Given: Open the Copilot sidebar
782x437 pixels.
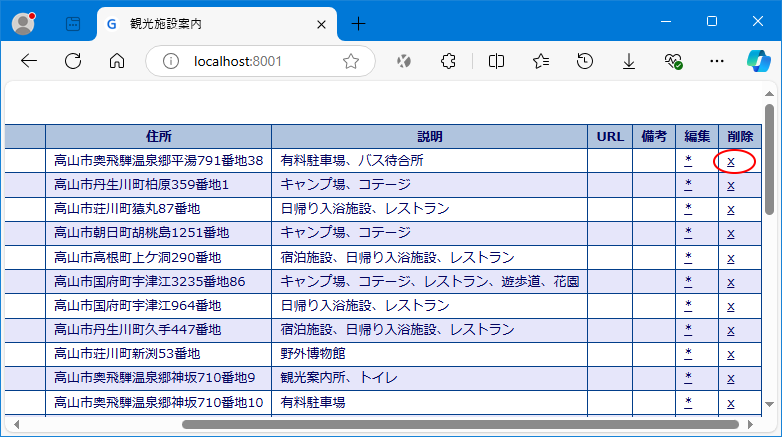Looking at the screenshot, I should tap(759, 61).
